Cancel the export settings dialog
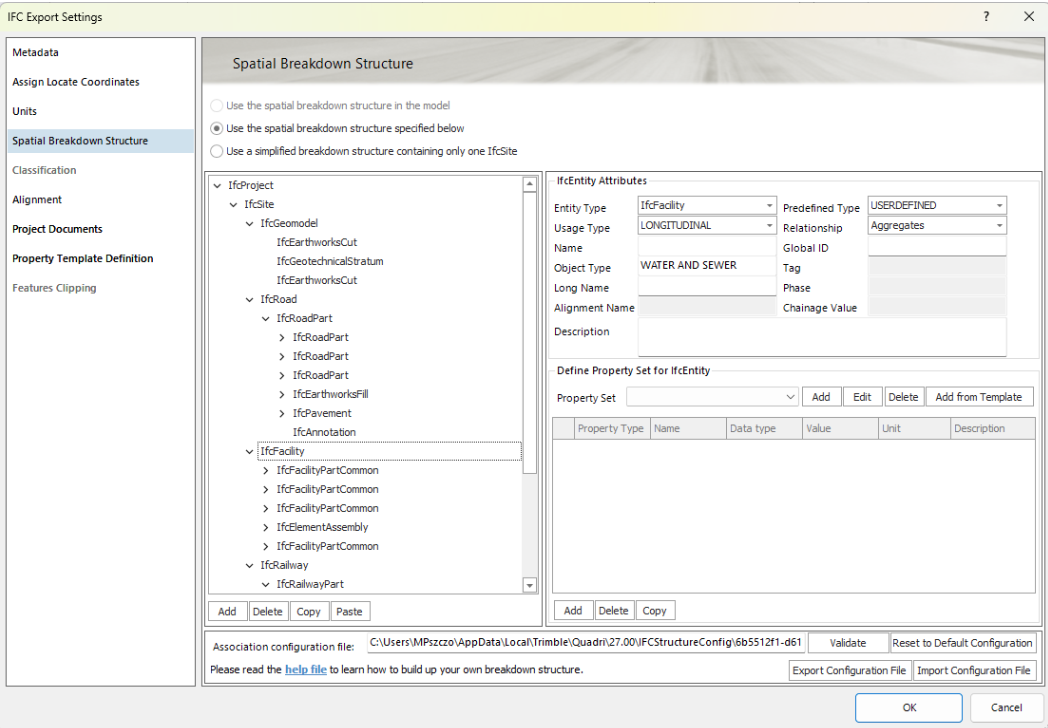The image size is (1048, 728). [1007, 707]
